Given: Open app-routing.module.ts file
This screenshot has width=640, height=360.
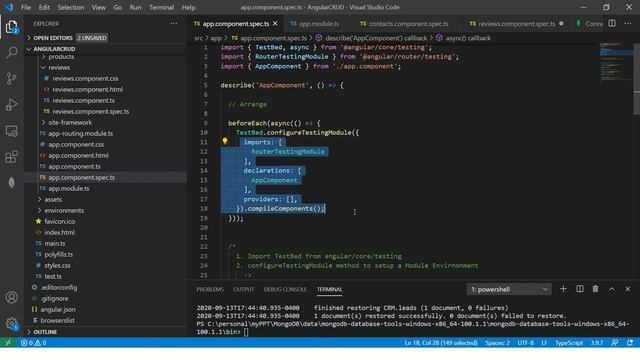Looking at the screenshot, I should (80, 133).
